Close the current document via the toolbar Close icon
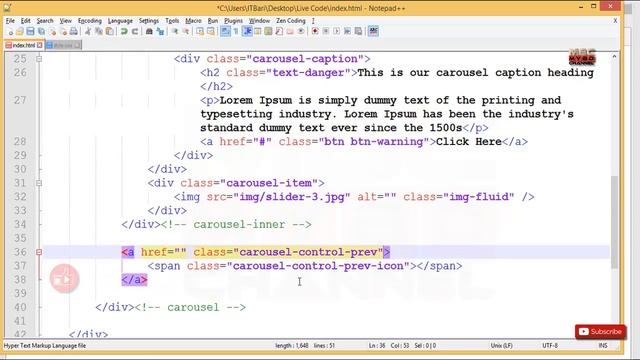This screenshot has height=360, width=640. tap(52, 31)
